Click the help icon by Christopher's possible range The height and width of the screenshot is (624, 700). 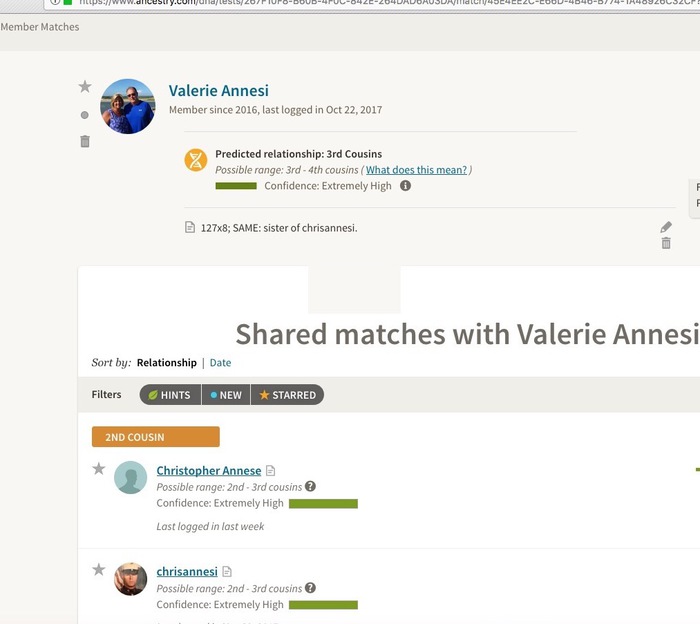coord(310,487)
